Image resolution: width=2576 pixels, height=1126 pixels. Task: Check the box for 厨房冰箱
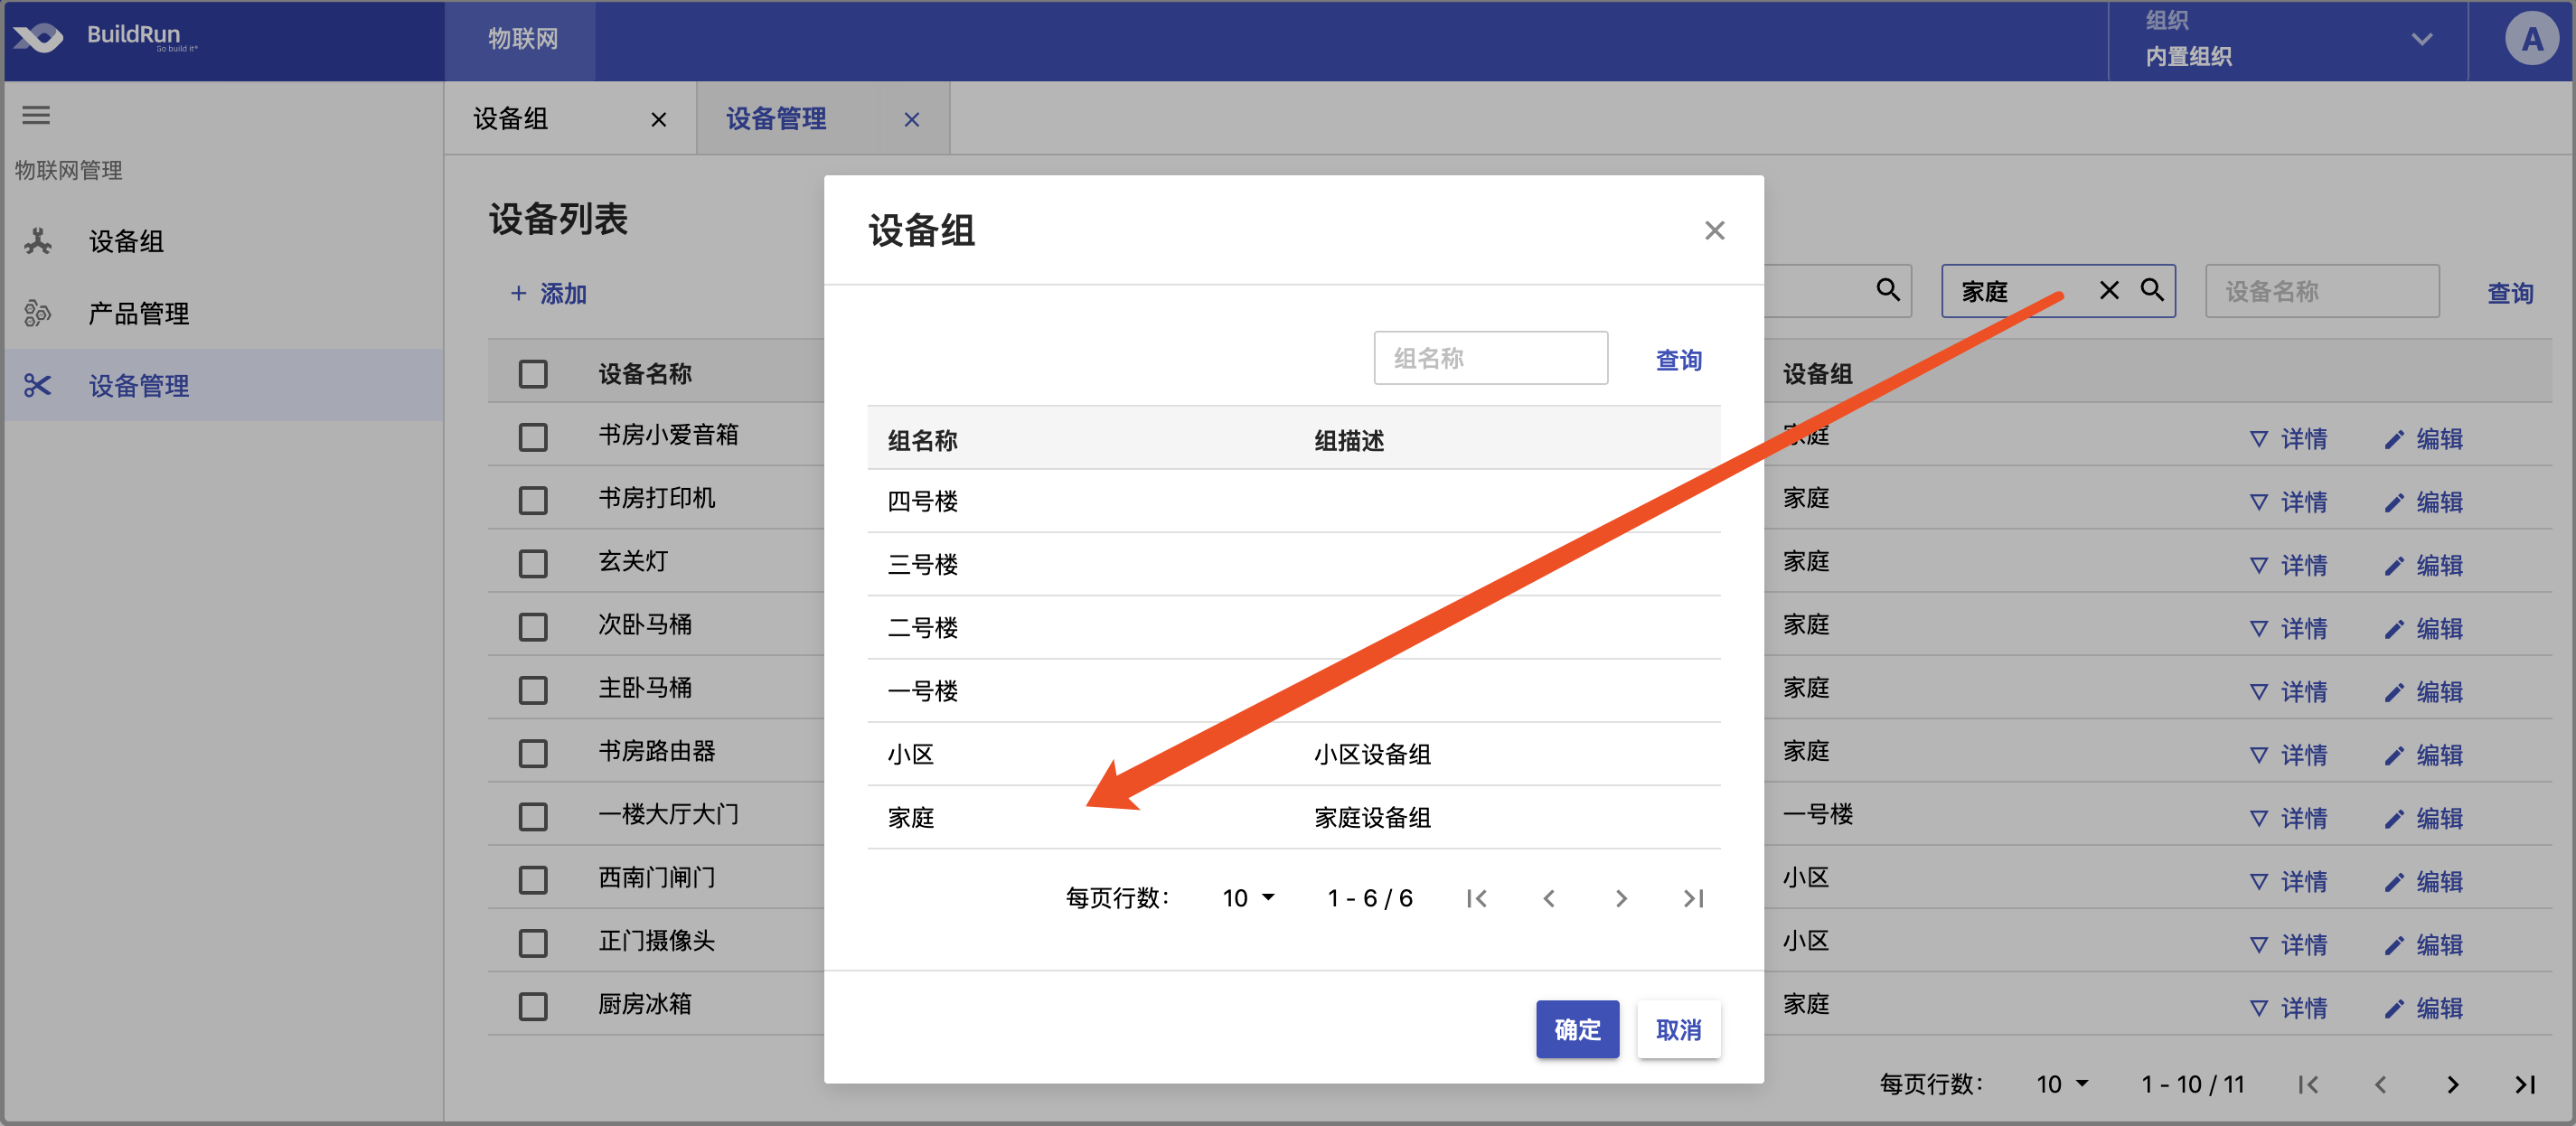tap(533, 1006)
